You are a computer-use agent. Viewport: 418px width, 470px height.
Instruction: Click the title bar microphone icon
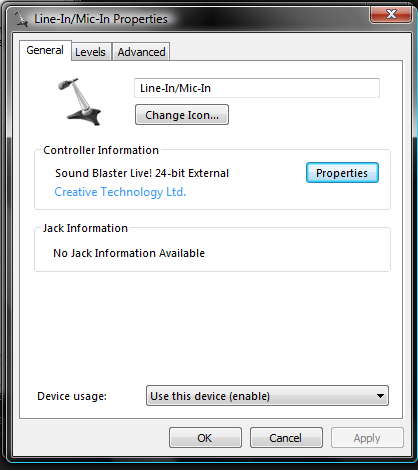(21, 19)
